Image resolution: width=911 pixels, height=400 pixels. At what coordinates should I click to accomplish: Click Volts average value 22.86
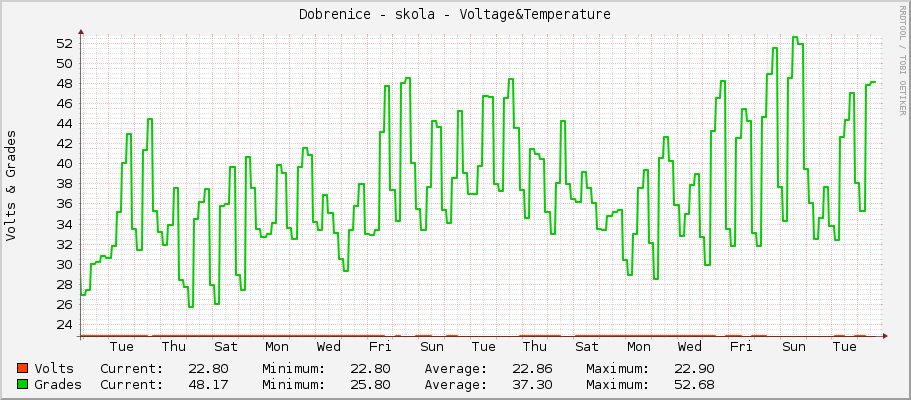(532, 369)
